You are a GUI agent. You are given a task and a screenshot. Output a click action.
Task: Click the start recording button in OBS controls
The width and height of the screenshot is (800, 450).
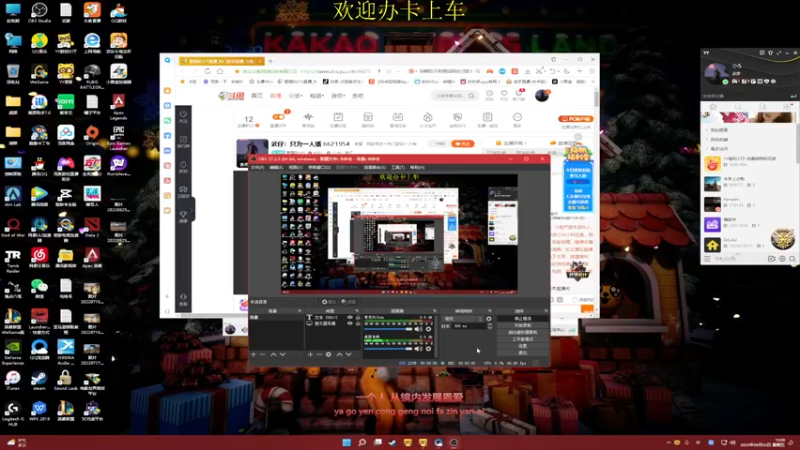pos(522,326)
